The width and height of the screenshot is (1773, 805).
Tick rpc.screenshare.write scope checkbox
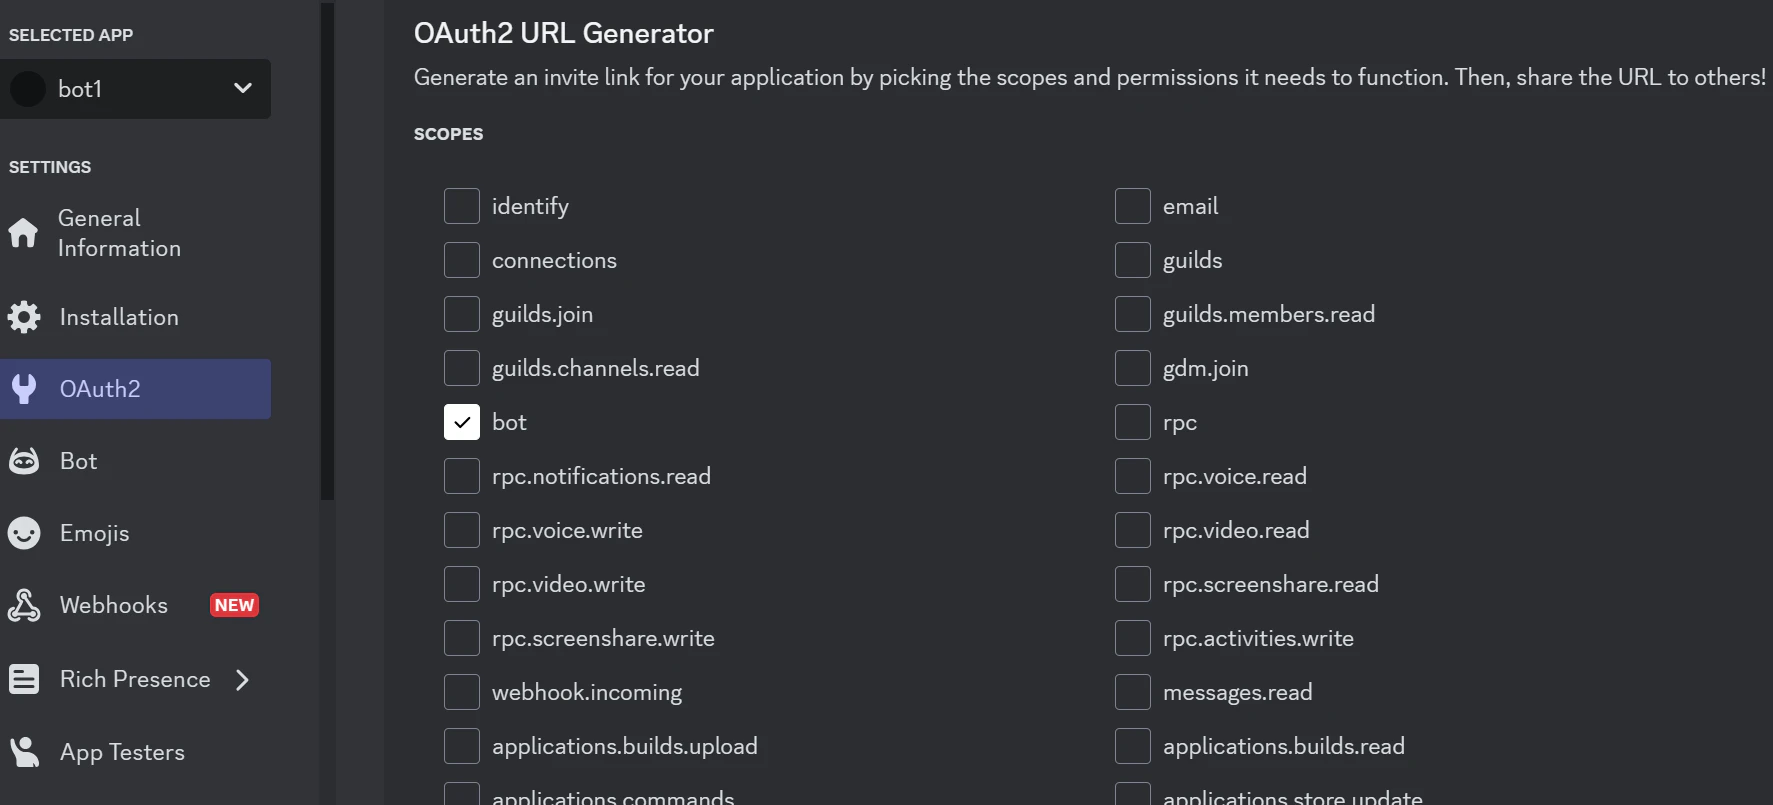(x=462, y=638)
